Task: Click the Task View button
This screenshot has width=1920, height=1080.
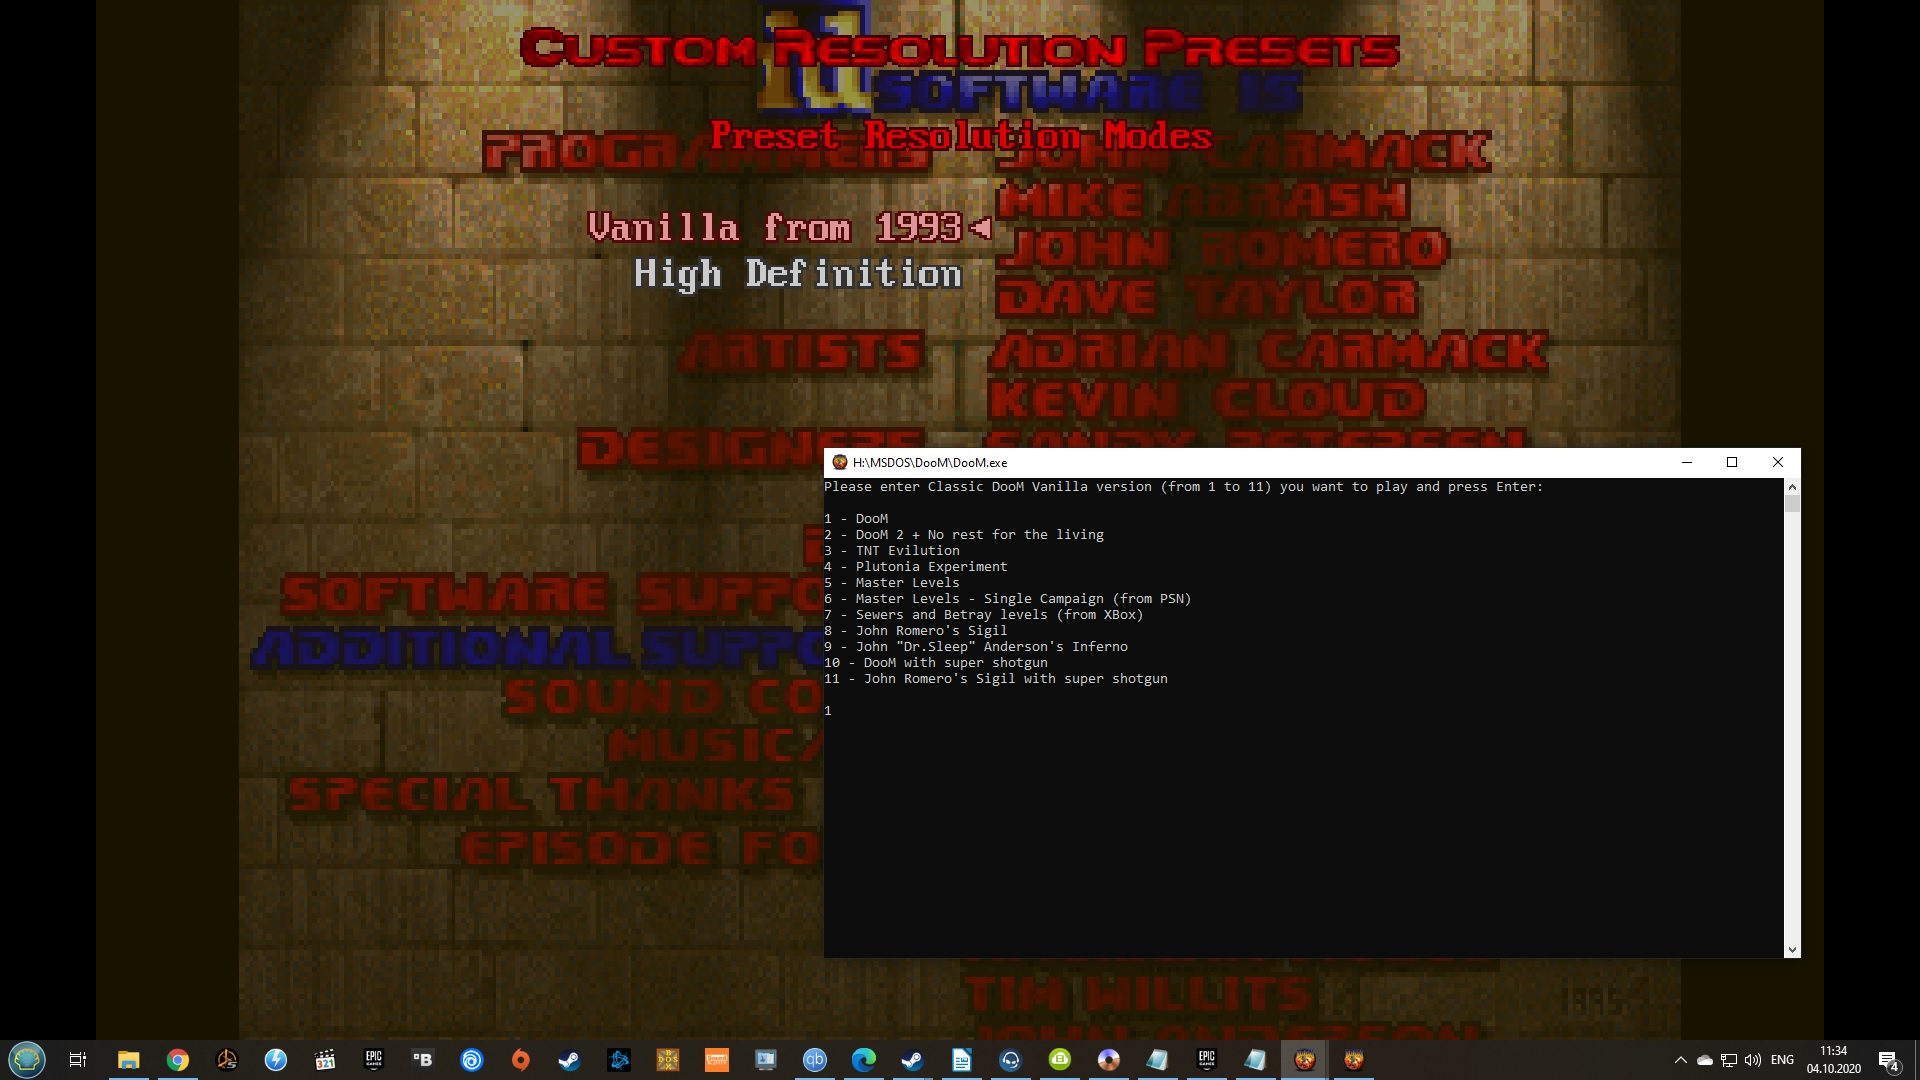Action: tap(78, 1060)
